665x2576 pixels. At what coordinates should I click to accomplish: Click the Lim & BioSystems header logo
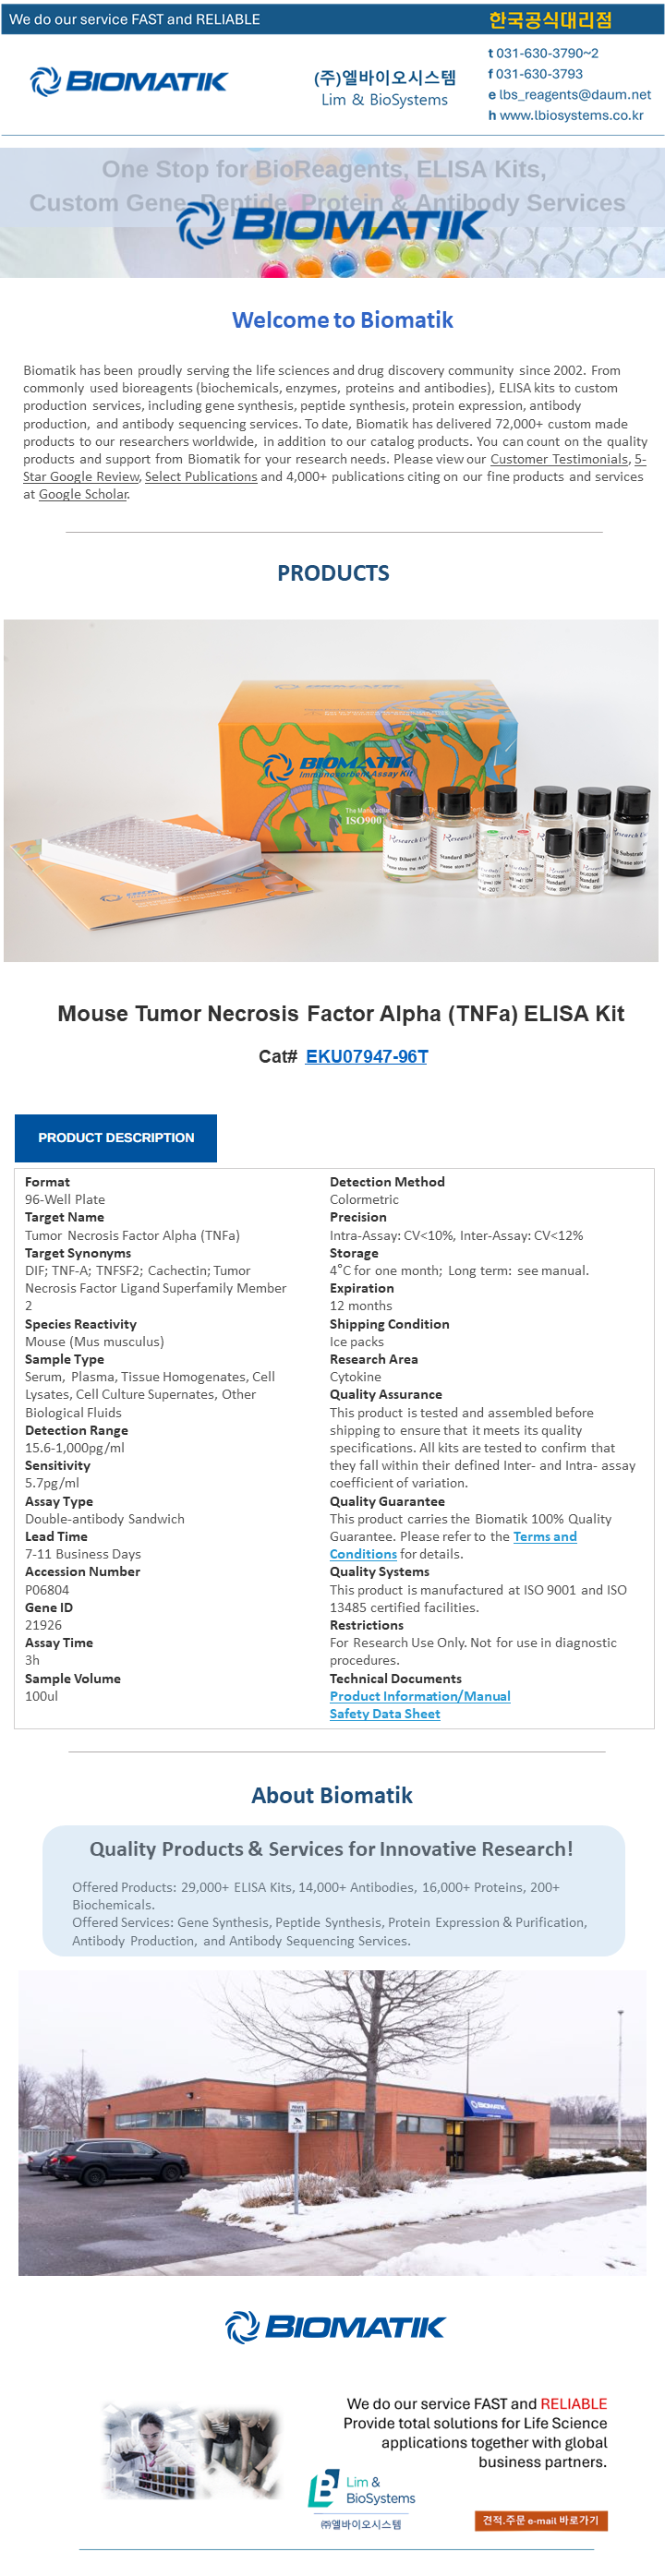tap(385, 88)
